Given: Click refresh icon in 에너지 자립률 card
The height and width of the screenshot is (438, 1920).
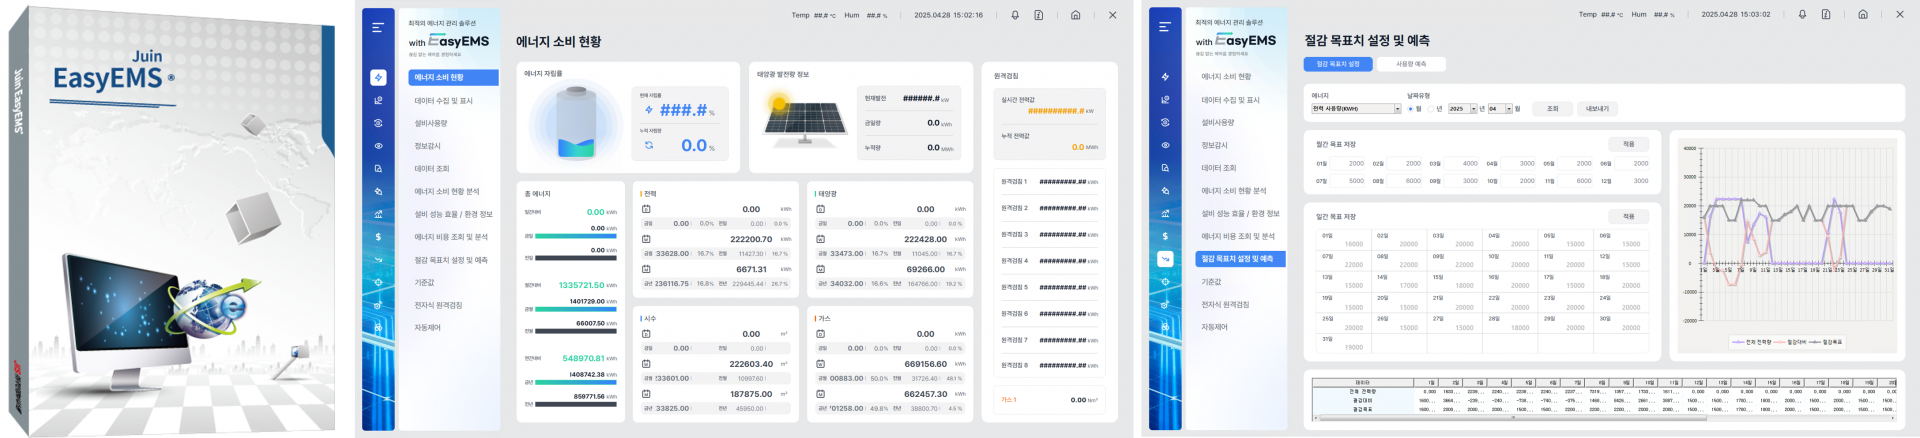Looking at the screenshot, I should point(649,145).
